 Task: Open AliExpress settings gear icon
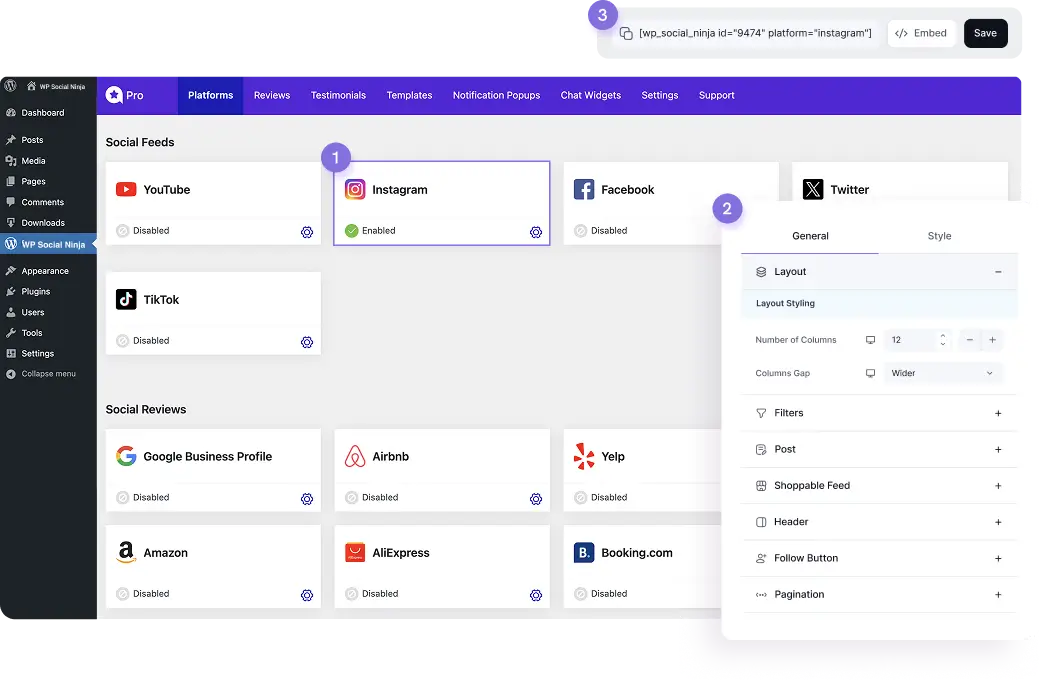pos(536,595)
